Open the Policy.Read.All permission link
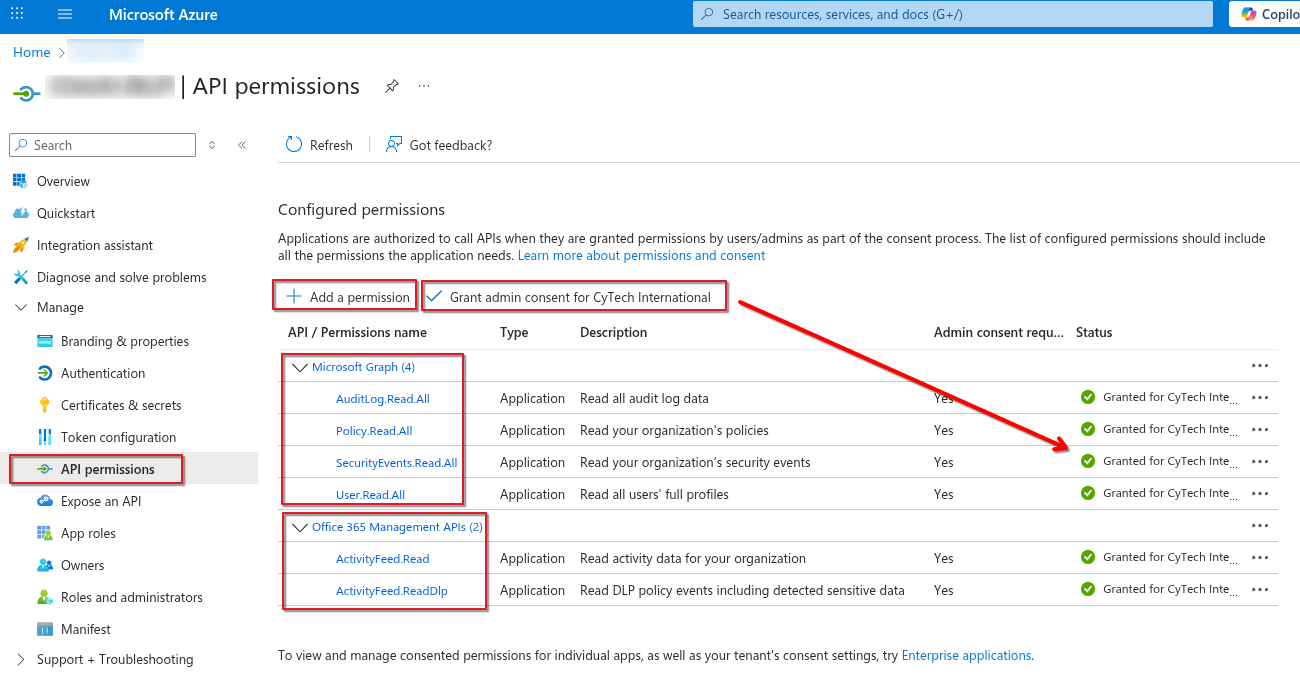Screen dimensions: 1300x674 click(374, 430)
